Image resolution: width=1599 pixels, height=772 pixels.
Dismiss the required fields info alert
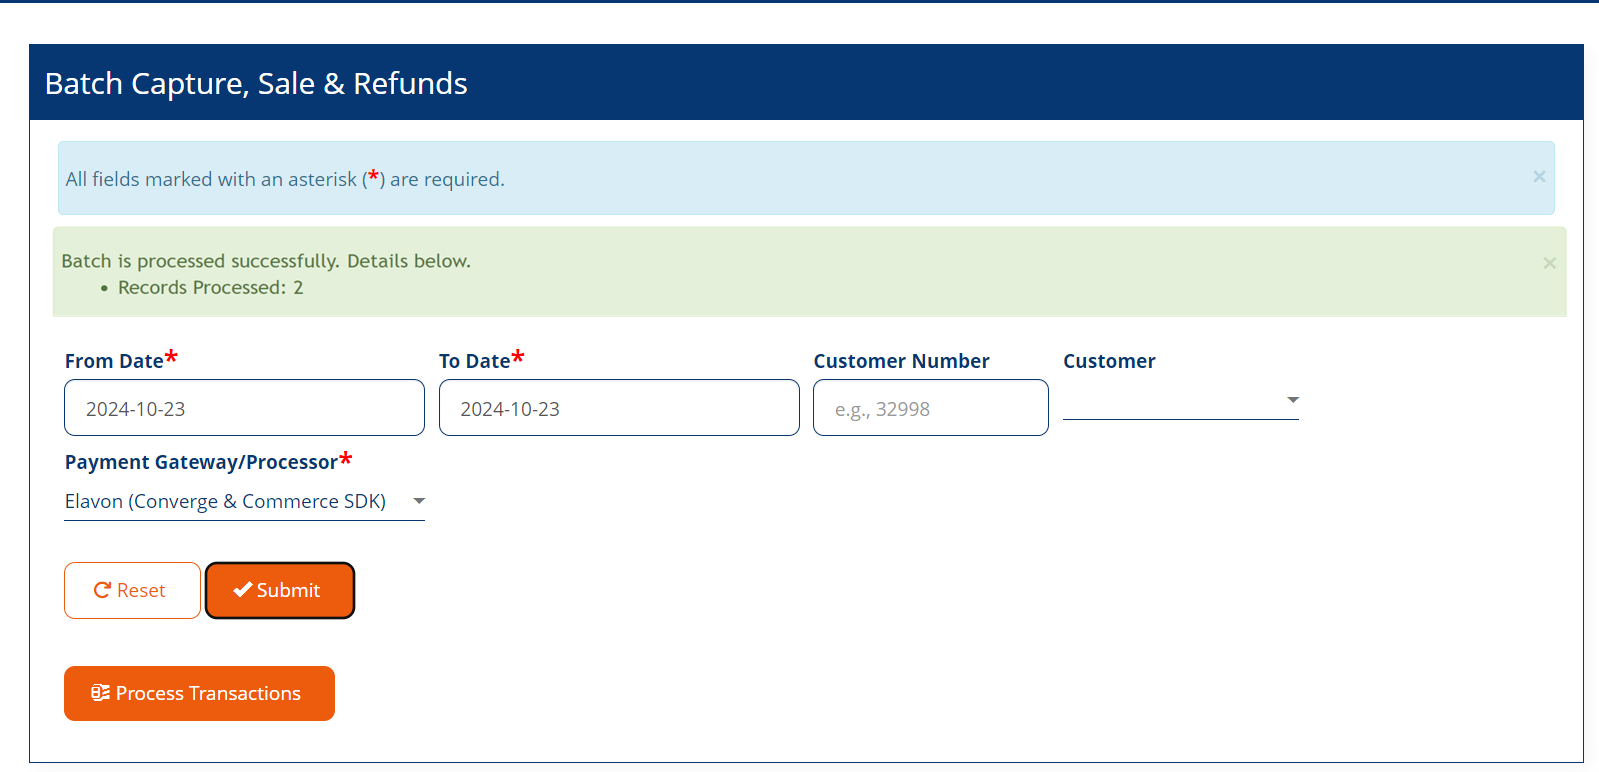[x=1539, y=177]
